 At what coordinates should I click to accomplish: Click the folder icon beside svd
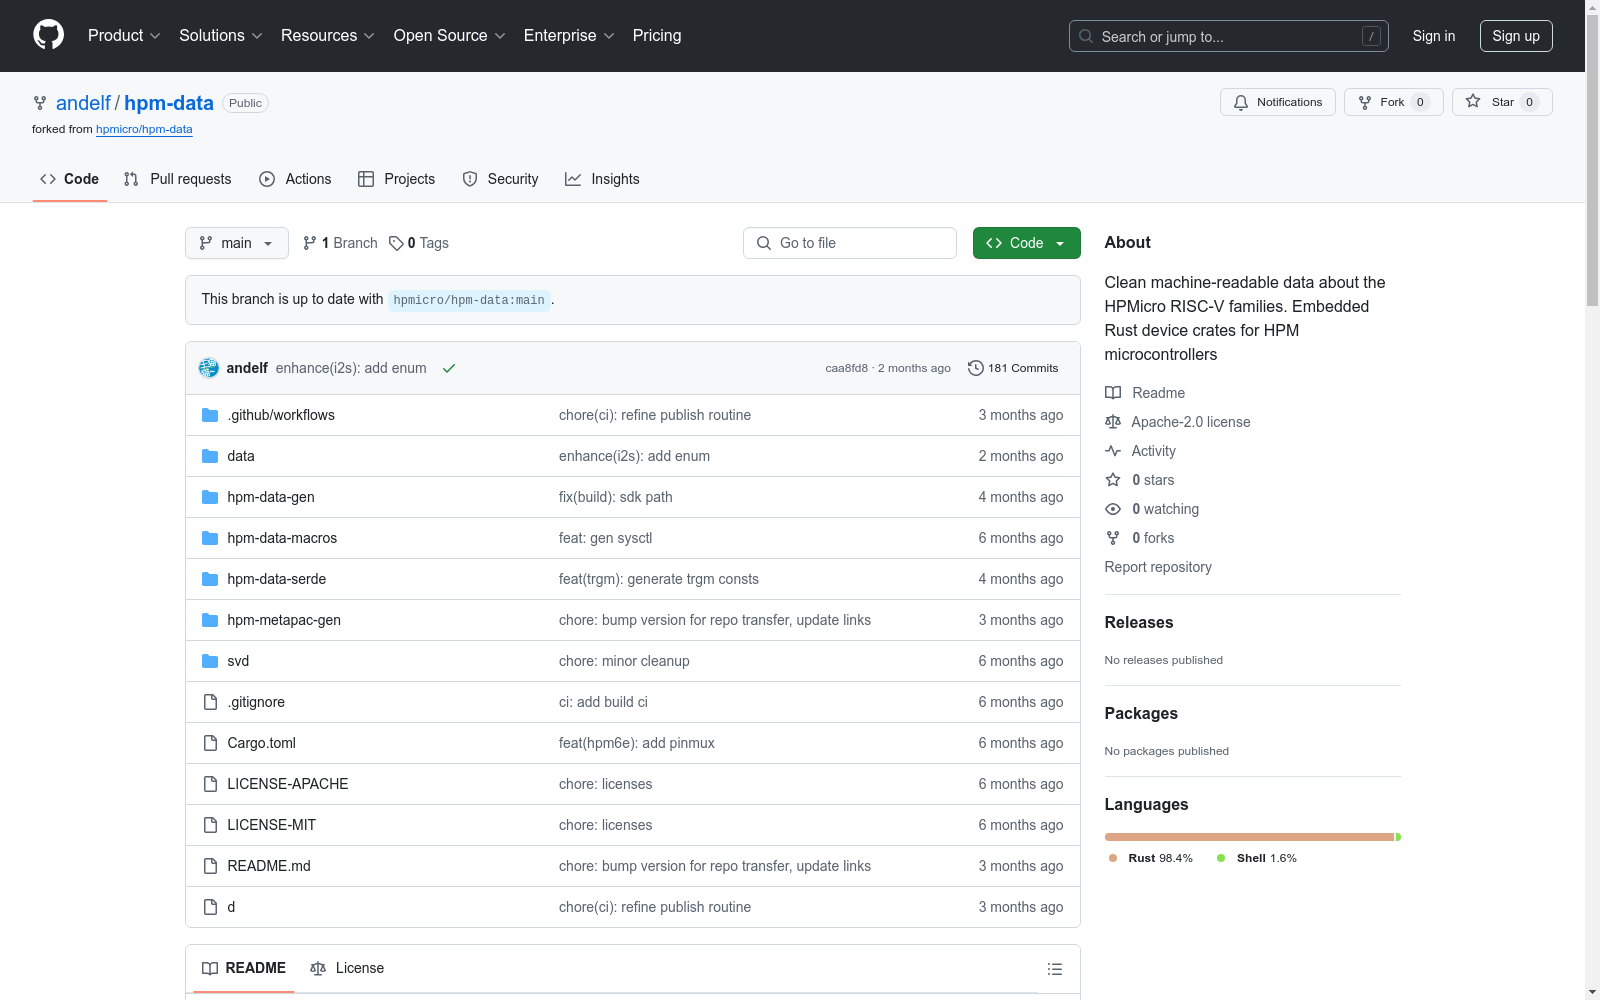click(210, 661)
